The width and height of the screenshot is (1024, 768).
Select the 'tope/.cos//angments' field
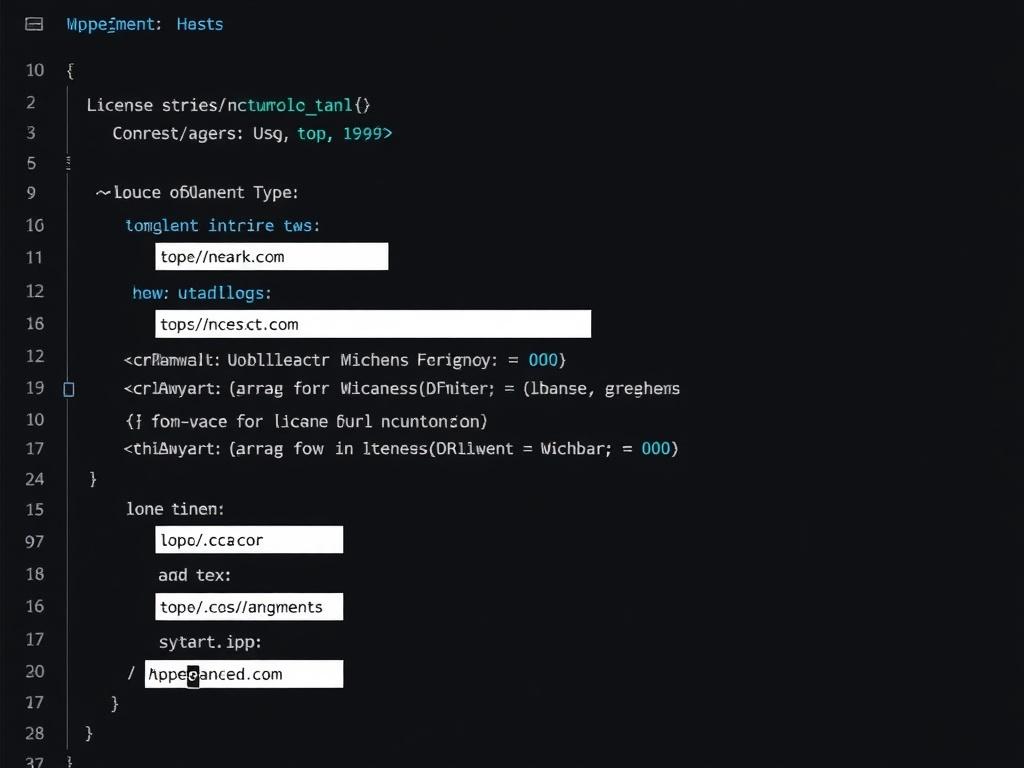tap(249, 607)
